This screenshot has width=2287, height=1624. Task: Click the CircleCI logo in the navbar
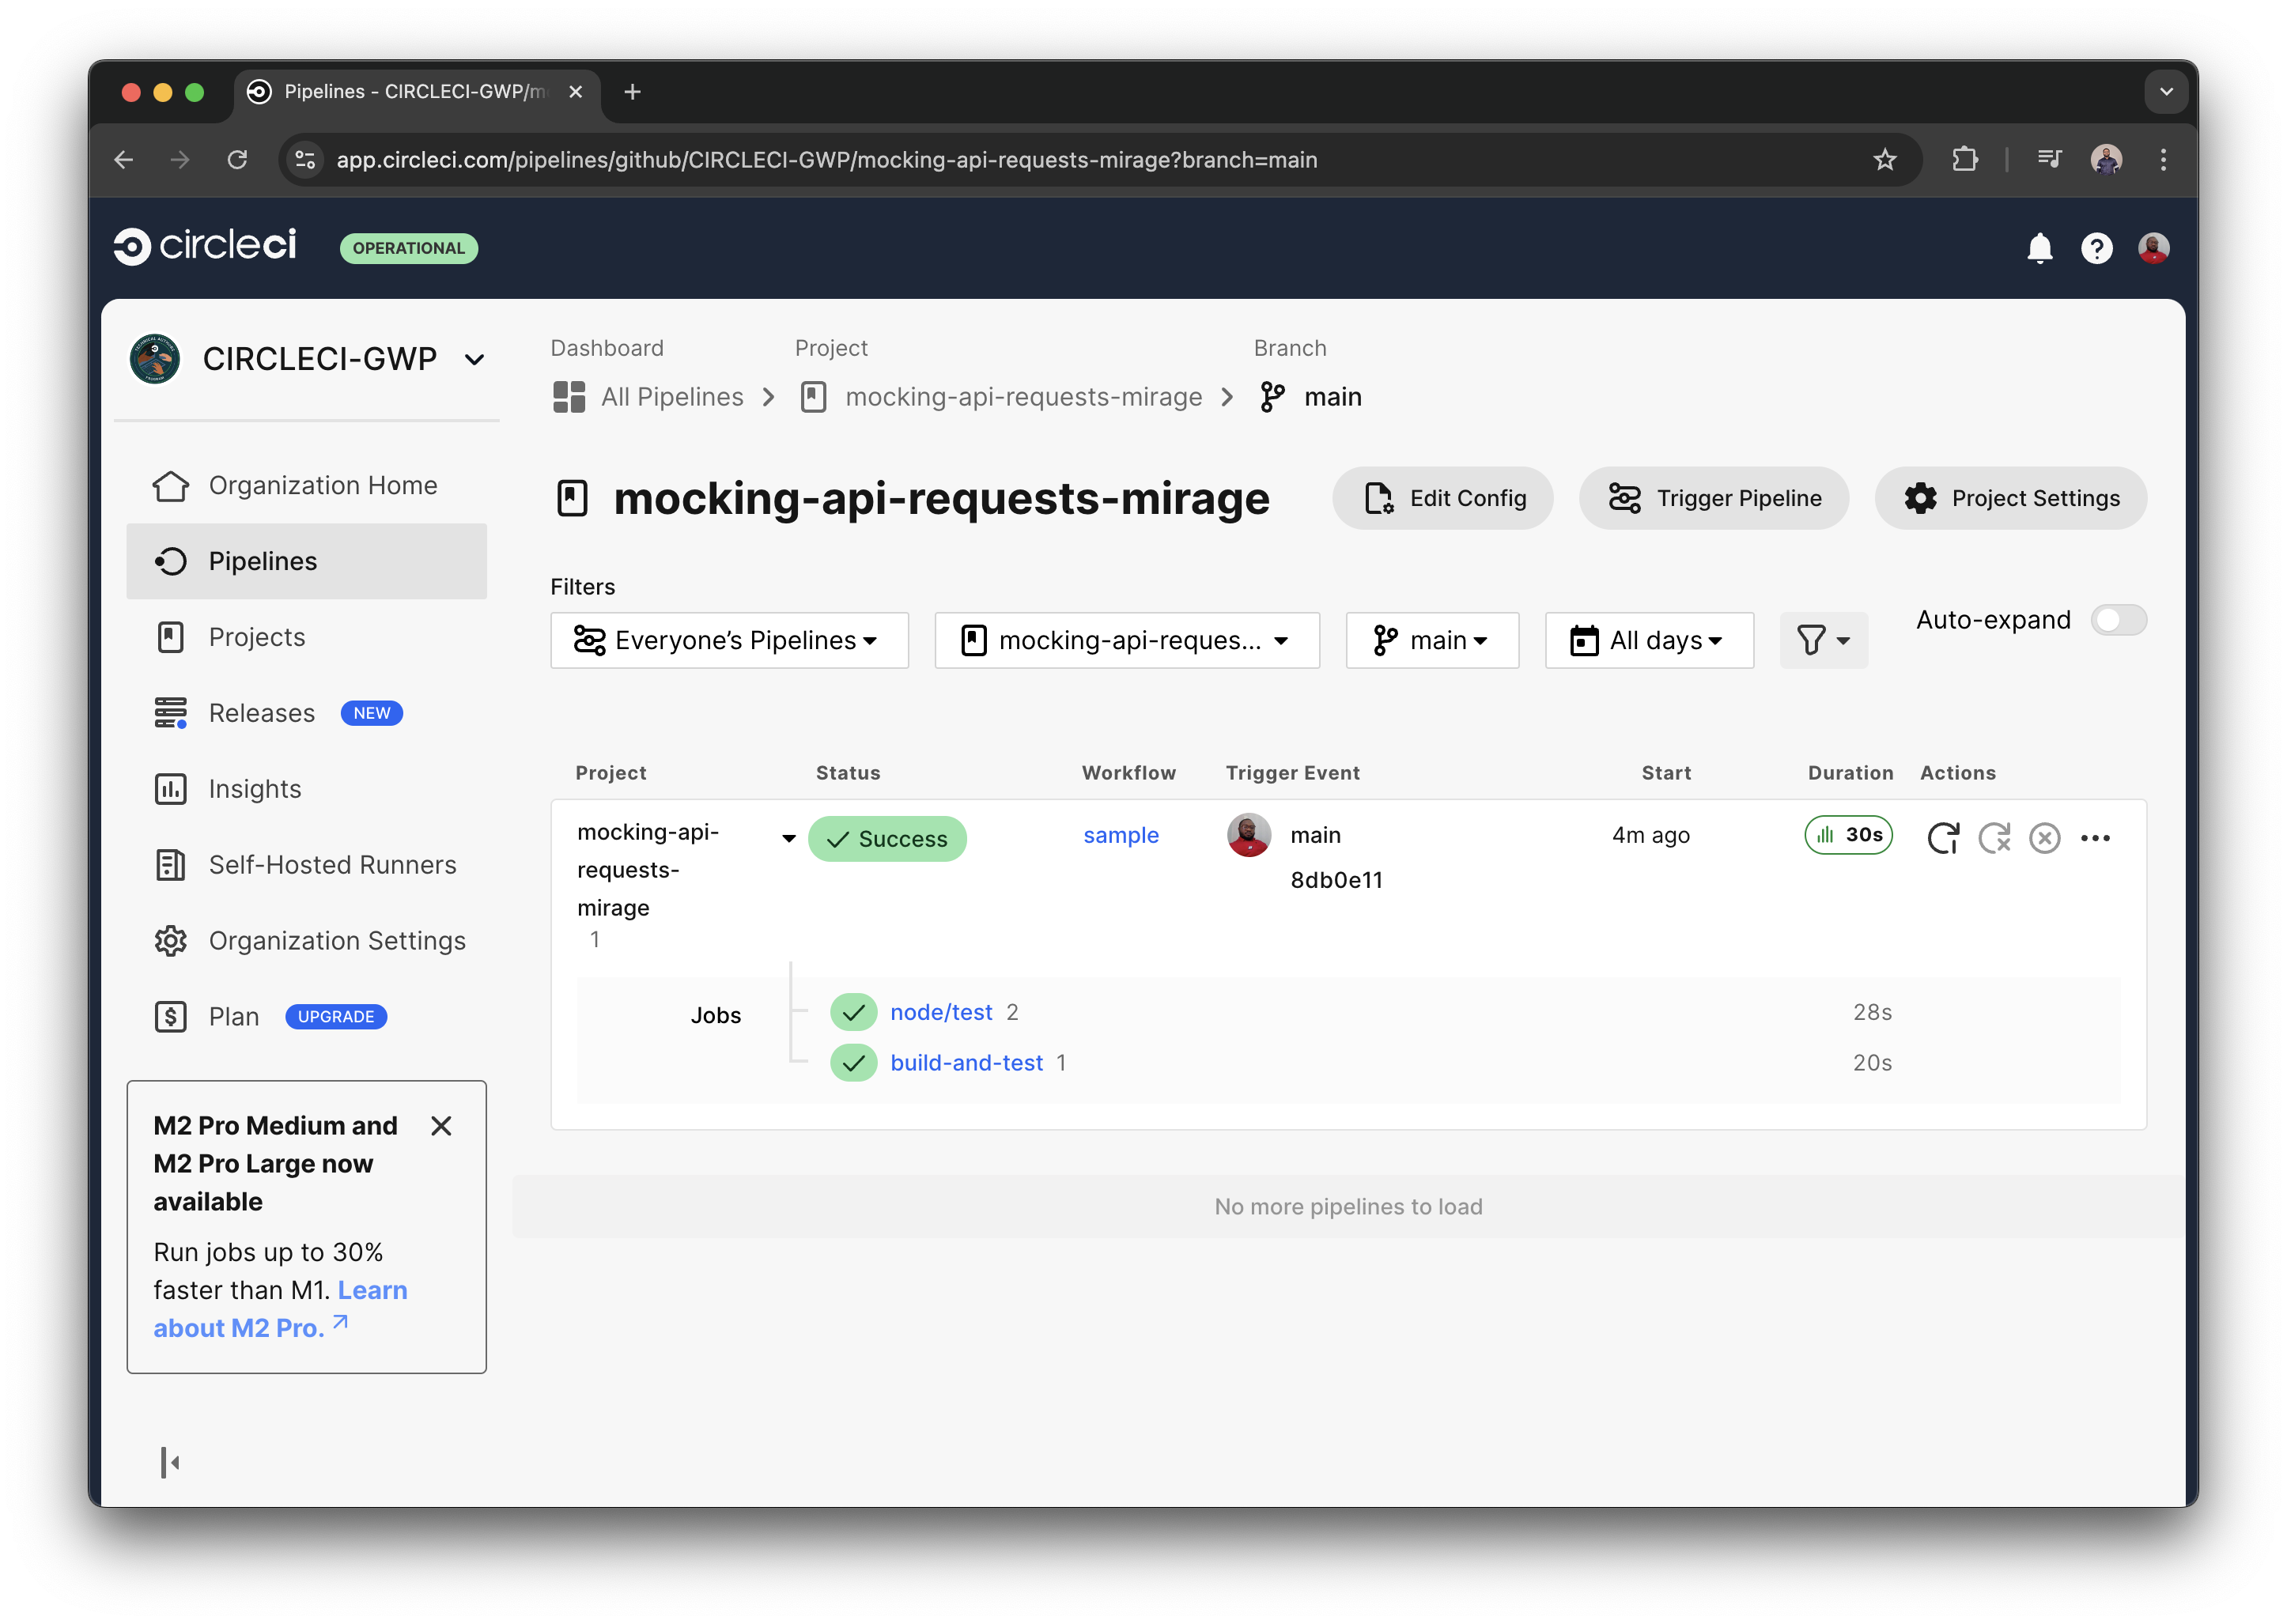(205, 245)
